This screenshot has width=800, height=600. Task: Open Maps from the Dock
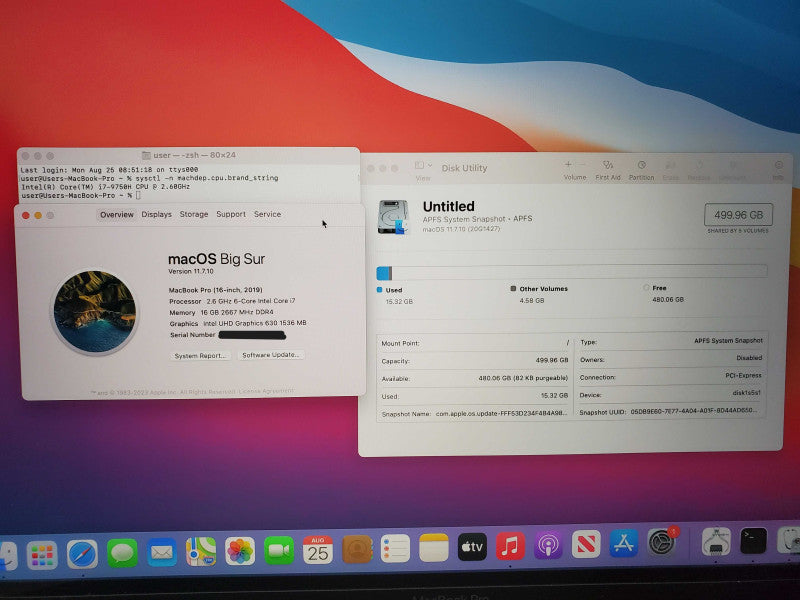(x=201, y=552)
